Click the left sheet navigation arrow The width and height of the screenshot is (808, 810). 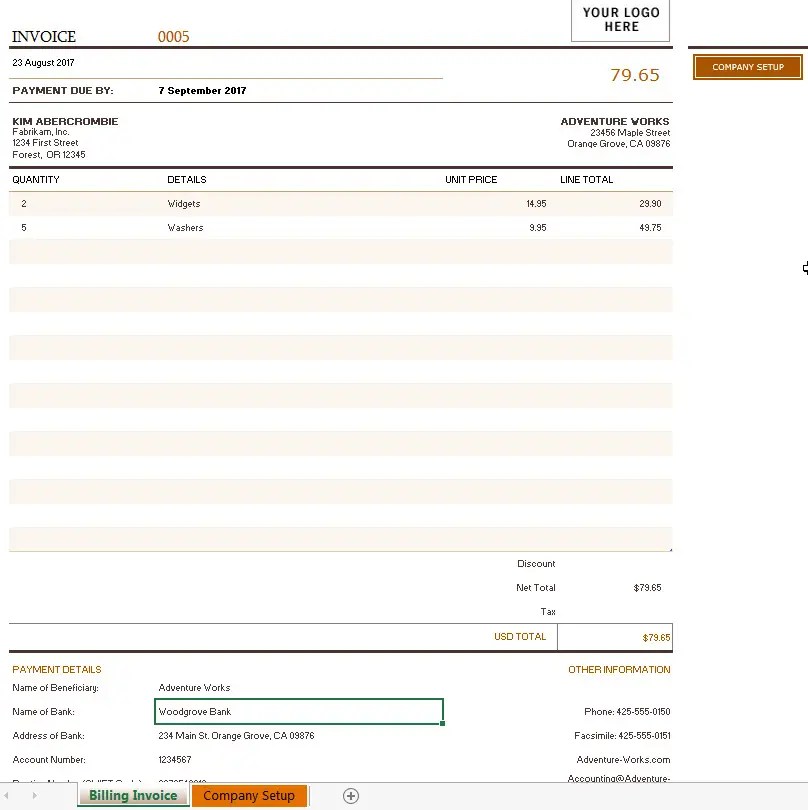tap(8, 795)
